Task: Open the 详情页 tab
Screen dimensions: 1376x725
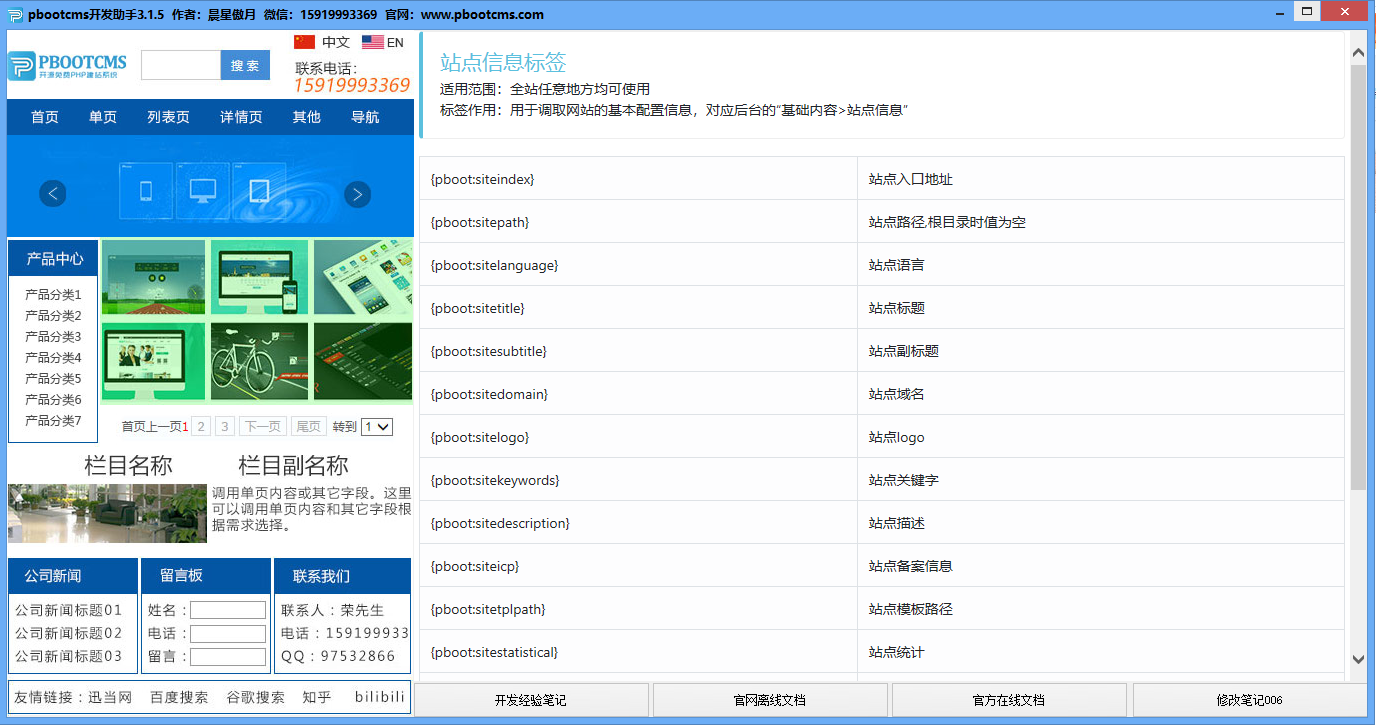Action: coord(239,116)
